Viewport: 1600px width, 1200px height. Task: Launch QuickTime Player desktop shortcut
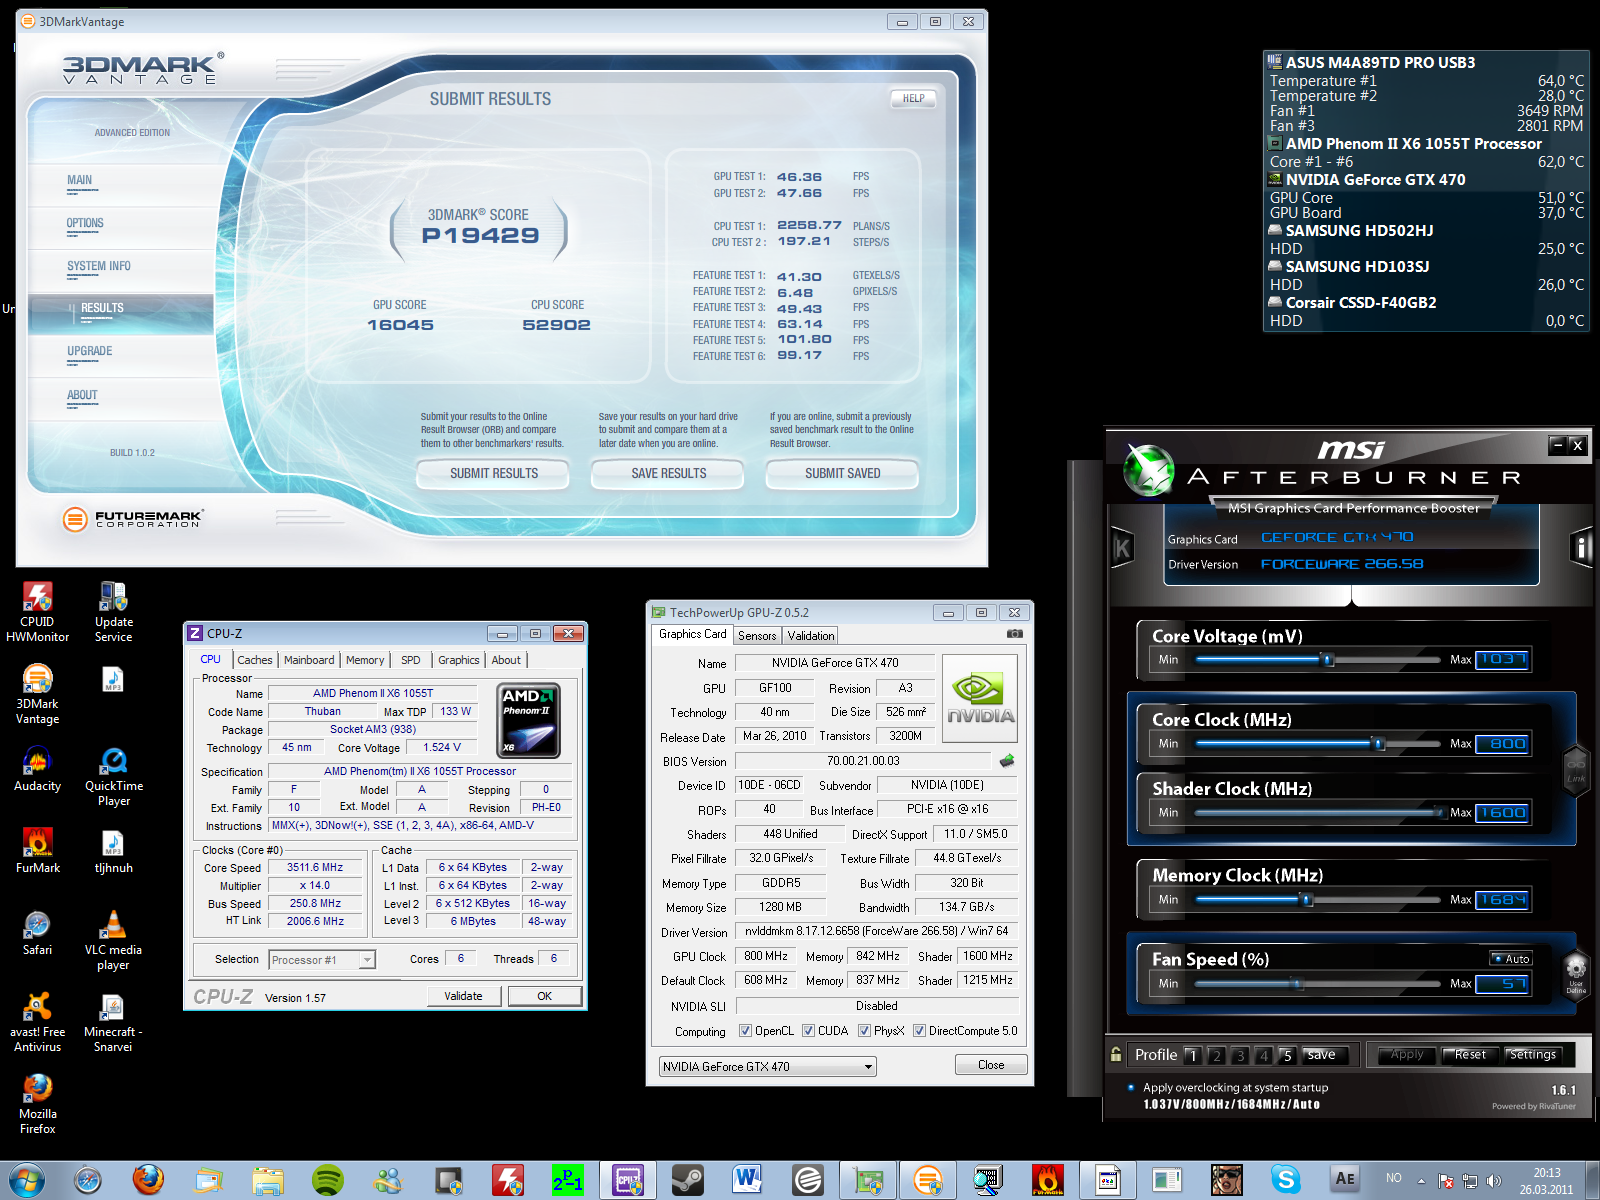click(x=113, y=776)
